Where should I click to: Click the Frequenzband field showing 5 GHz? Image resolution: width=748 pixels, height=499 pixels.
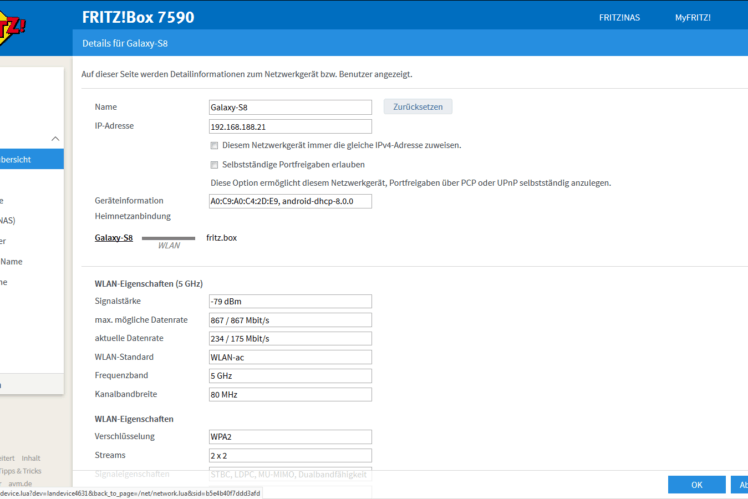pyautogui.click(x=290, y=376)
